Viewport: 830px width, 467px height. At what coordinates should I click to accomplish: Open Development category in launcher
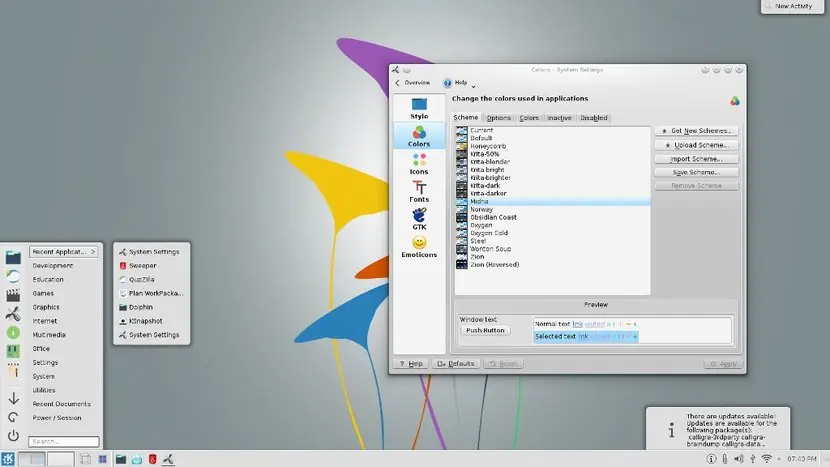[53, 265]
